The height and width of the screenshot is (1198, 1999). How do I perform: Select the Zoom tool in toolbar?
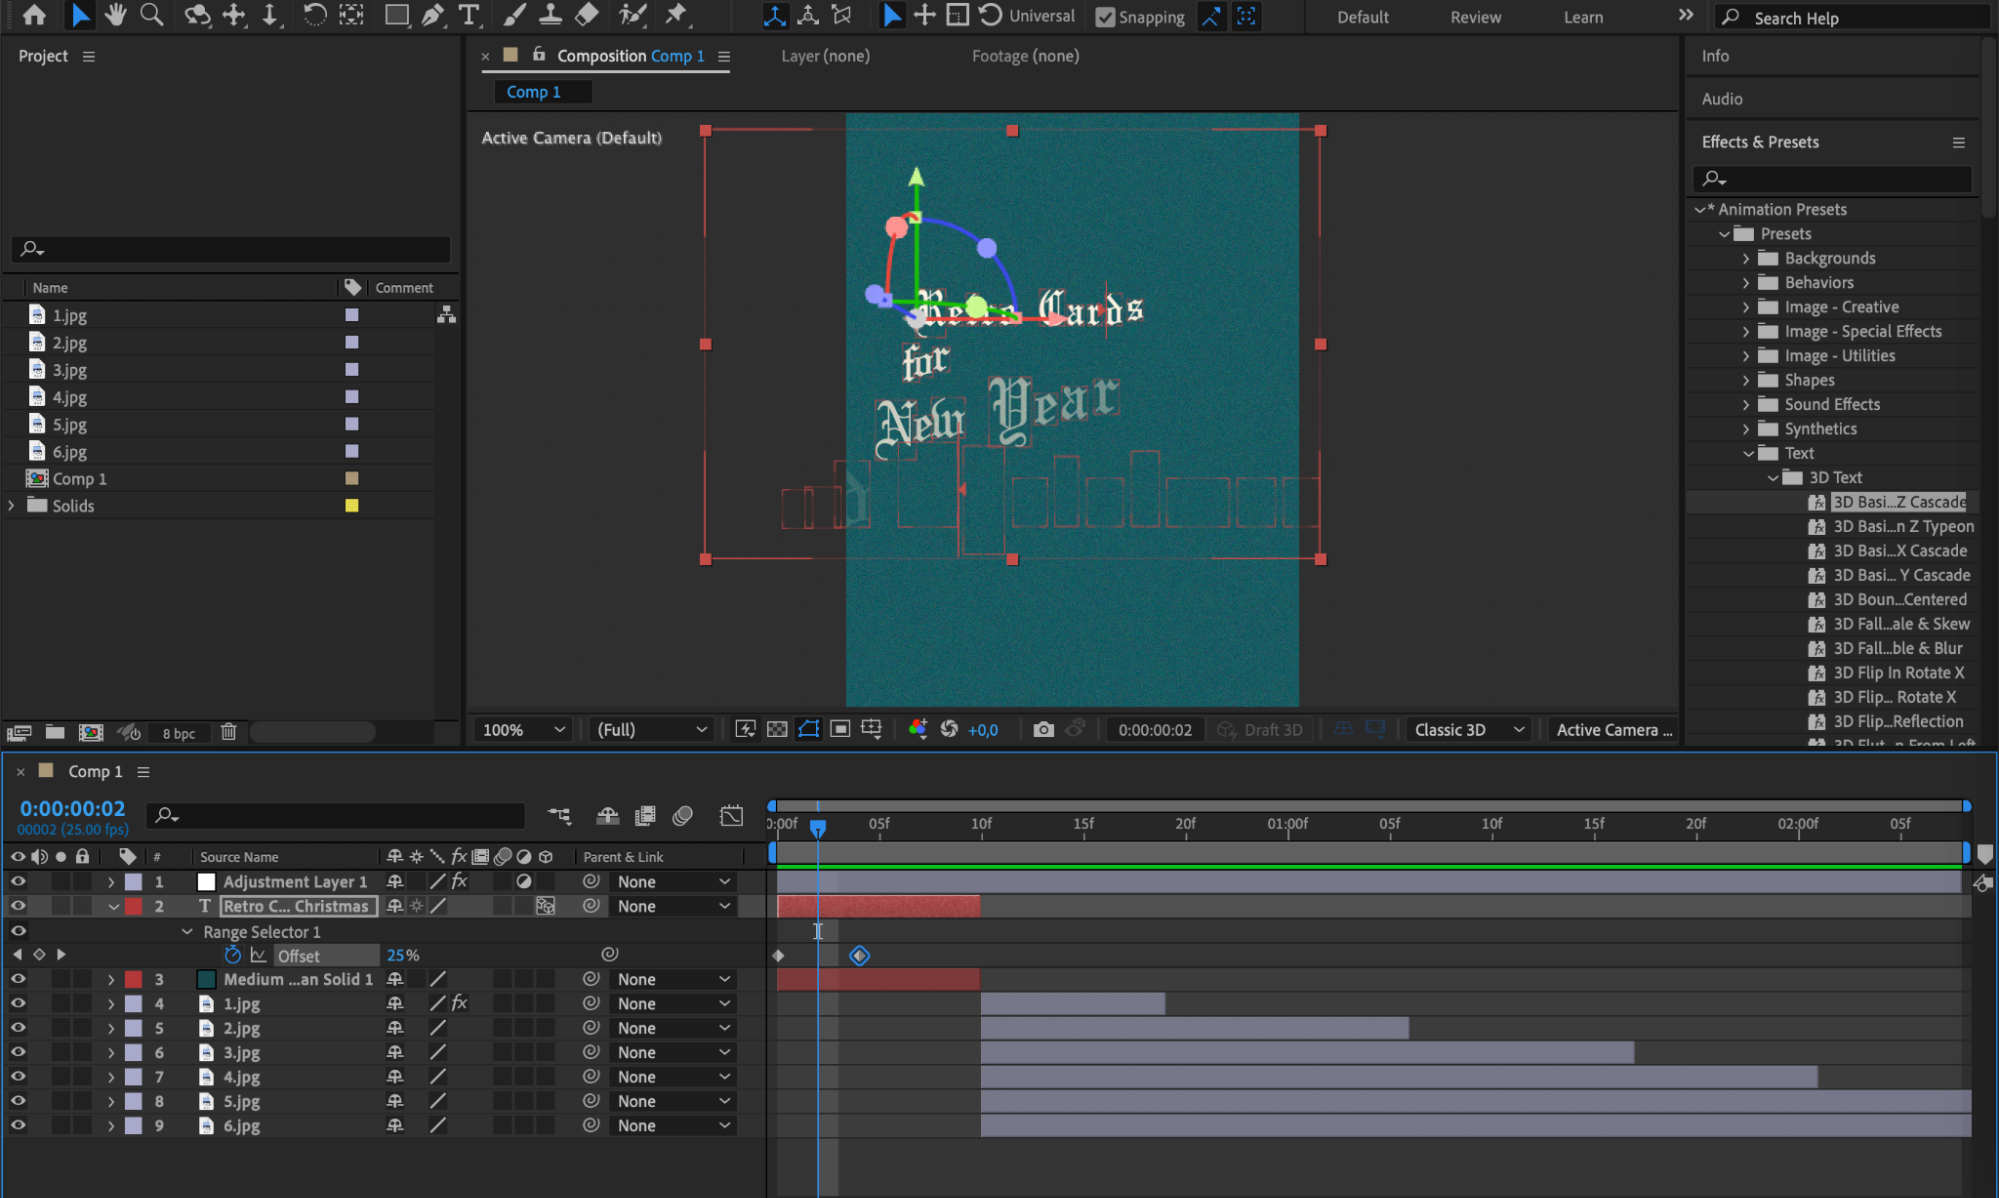pos(151,15)
